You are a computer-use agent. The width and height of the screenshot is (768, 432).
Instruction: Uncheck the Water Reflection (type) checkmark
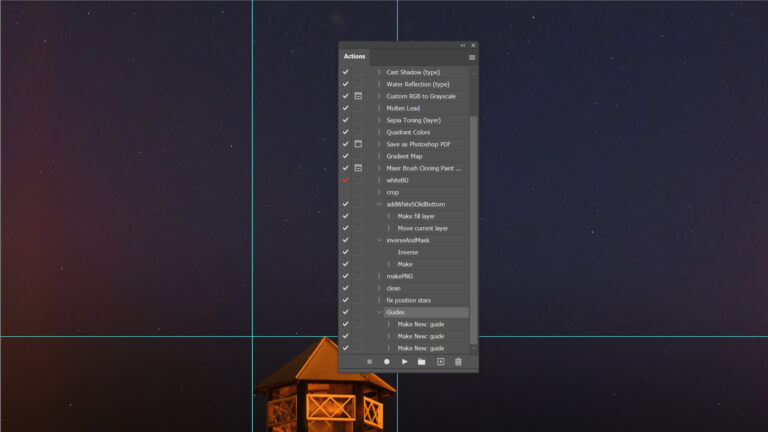tap(346, 84)
